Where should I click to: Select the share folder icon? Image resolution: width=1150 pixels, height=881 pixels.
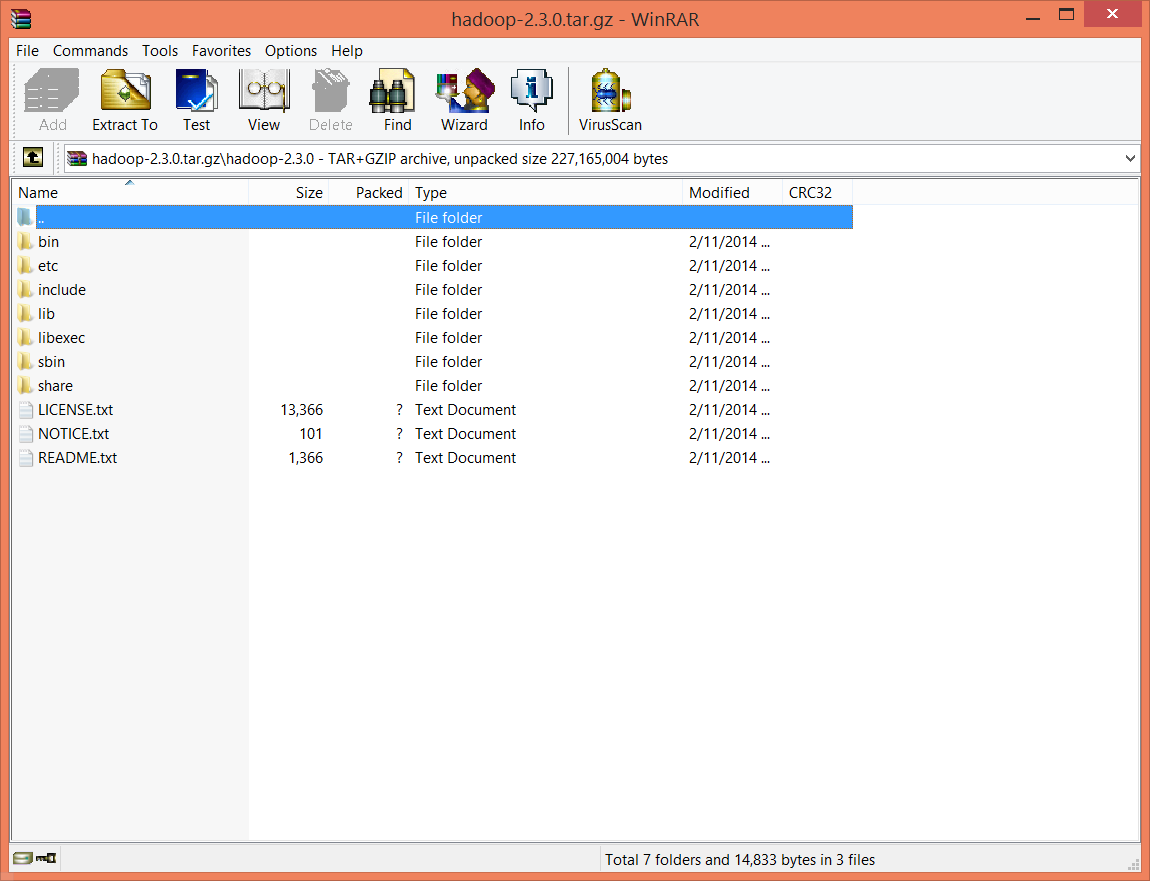[x=25, y=386]
